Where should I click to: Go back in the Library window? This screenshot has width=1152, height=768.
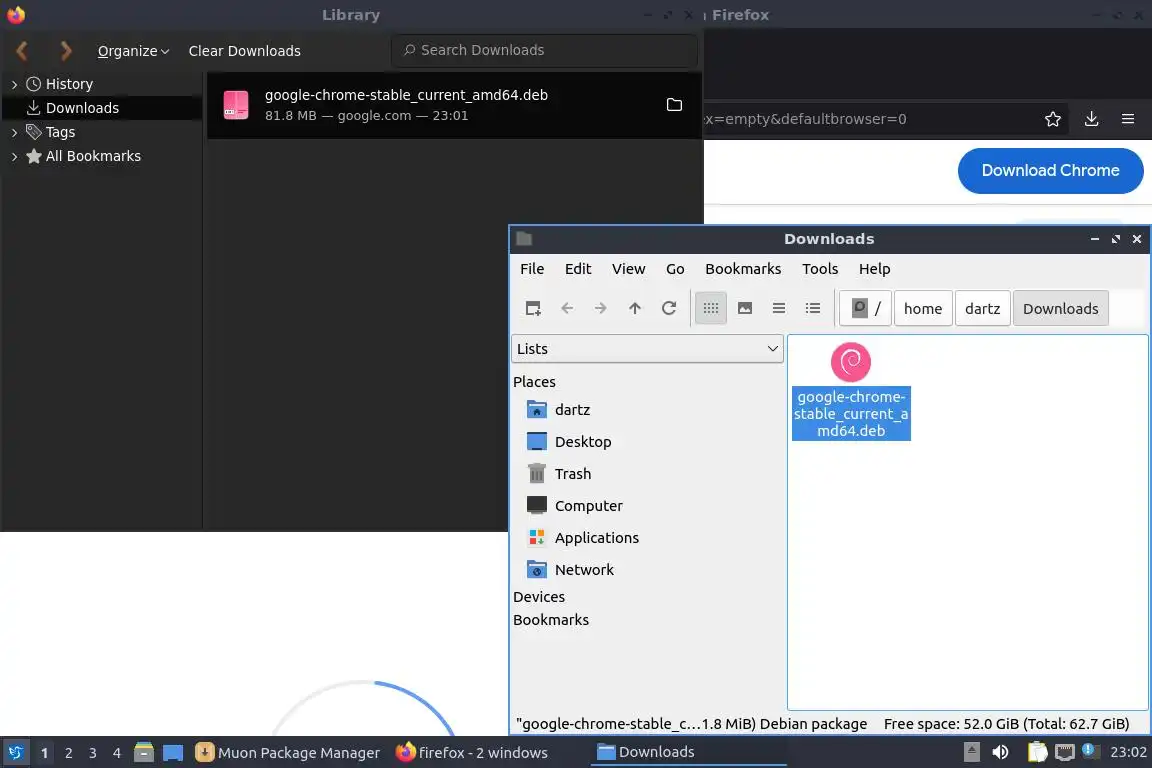click(22, 51)
